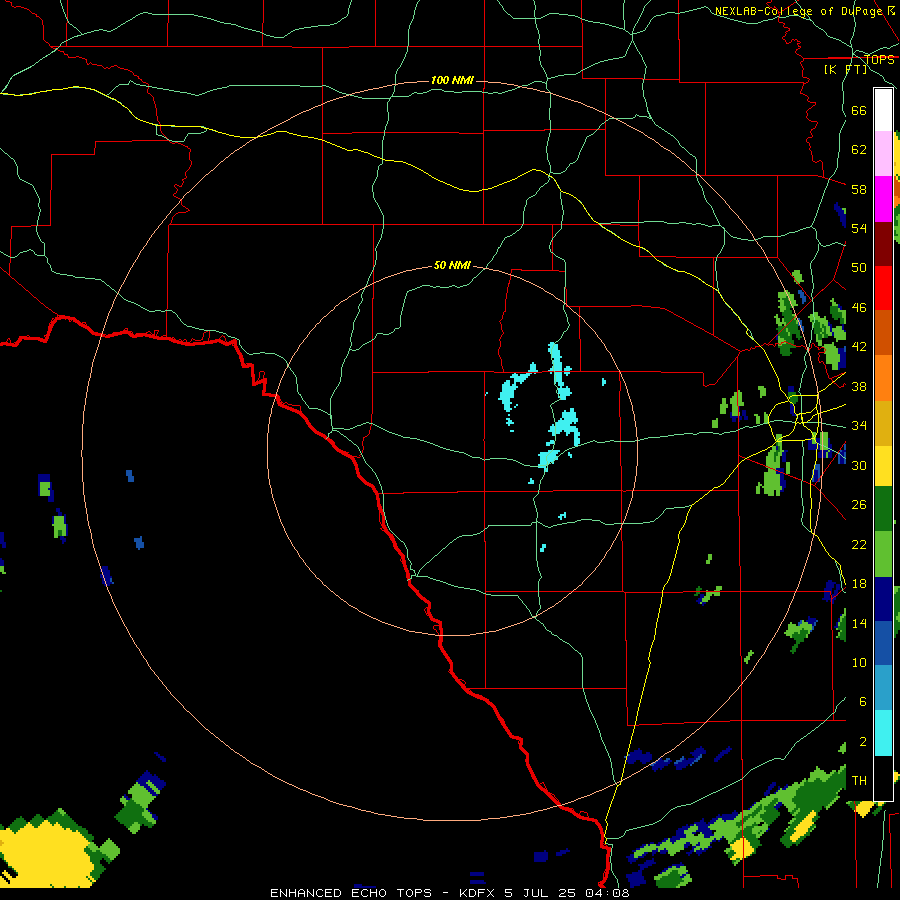The image size is (900, 900).
Task: Click the "22" legend value
Action: click(x=859, y=545)
